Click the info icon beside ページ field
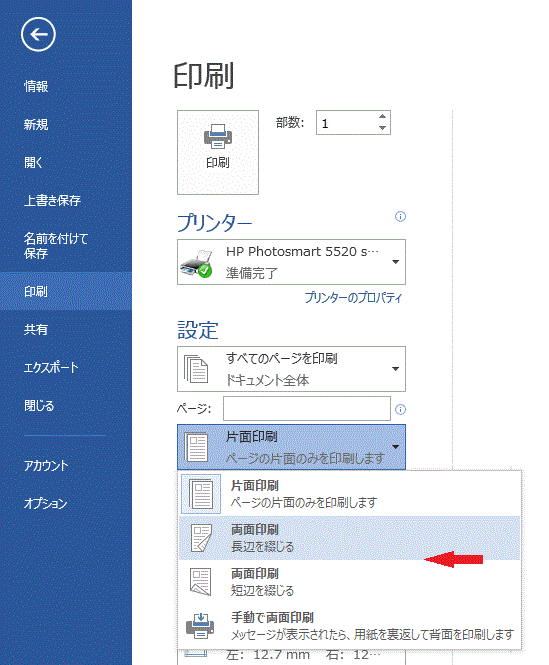The width and height of the screenshot is (549, 665). point(400,409)
